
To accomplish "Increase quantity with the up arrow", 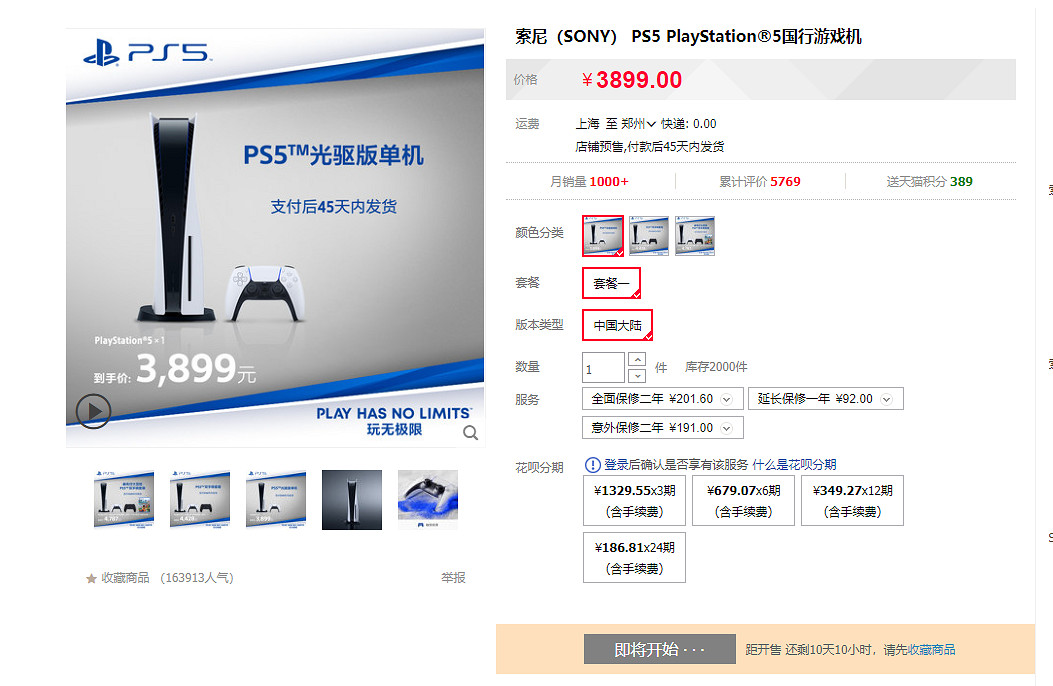I will point(637,360).
